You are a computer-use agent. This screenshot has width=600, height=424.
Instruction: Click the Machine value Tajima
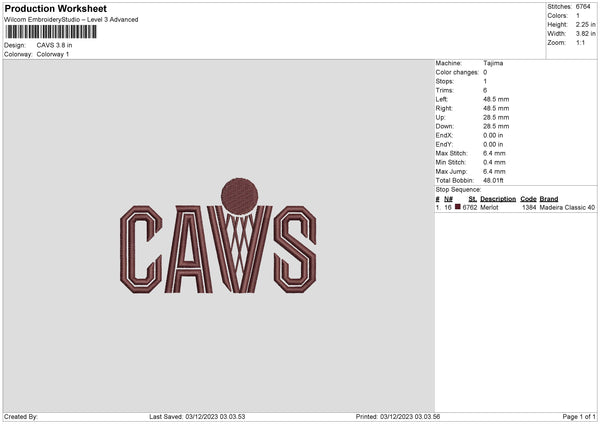point(493,63)
